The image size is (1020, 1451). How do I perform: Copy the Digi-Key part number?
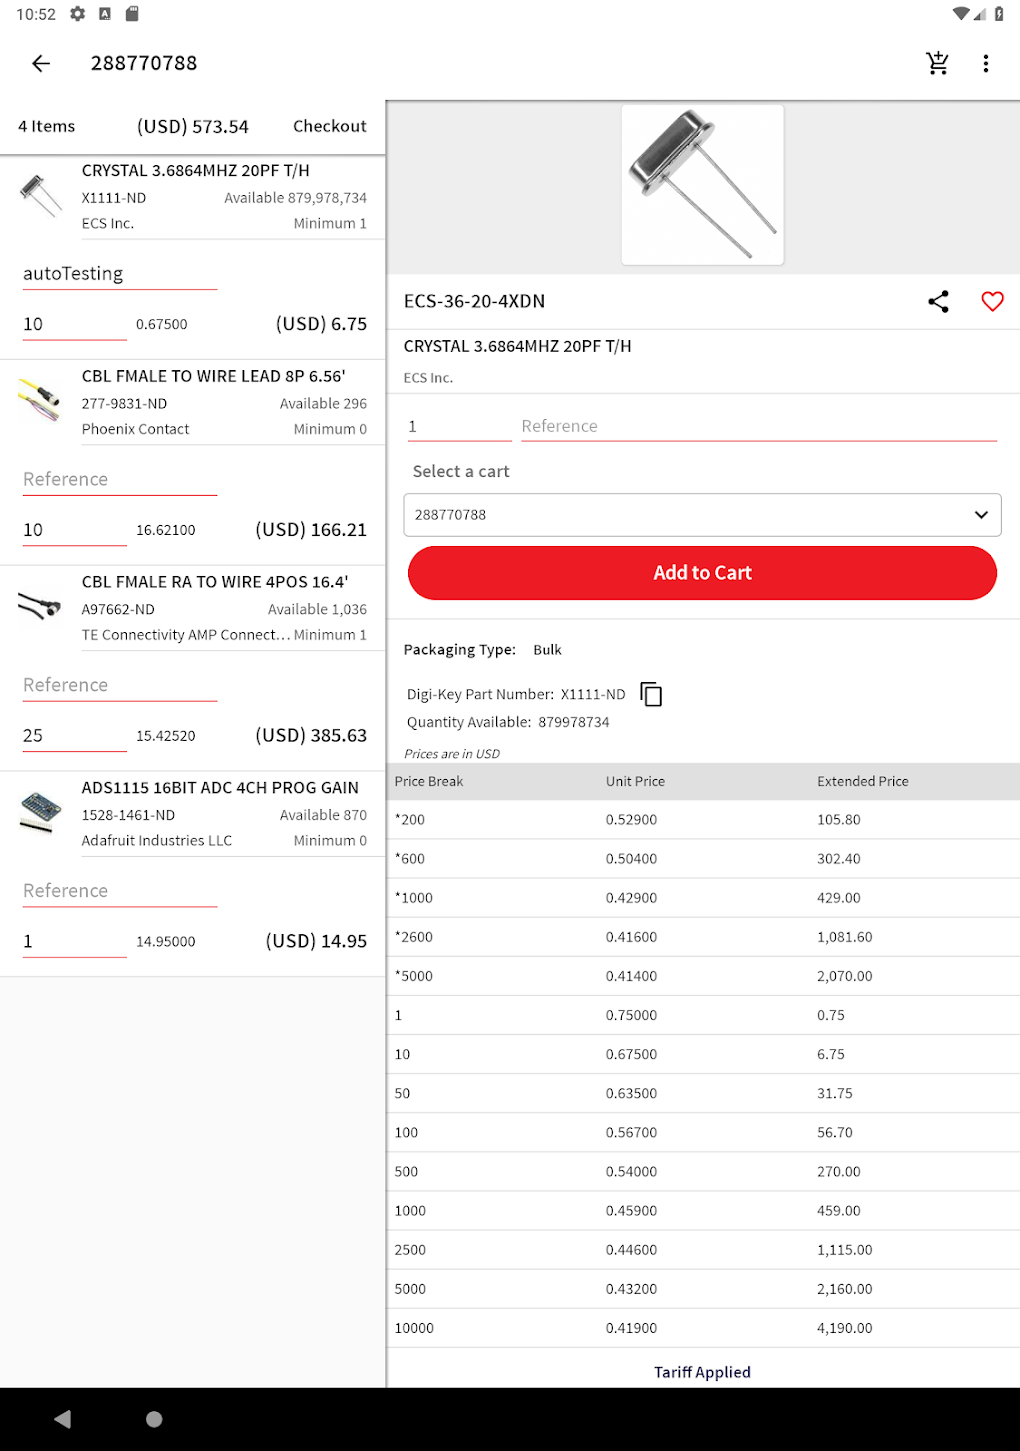(651, 694)
